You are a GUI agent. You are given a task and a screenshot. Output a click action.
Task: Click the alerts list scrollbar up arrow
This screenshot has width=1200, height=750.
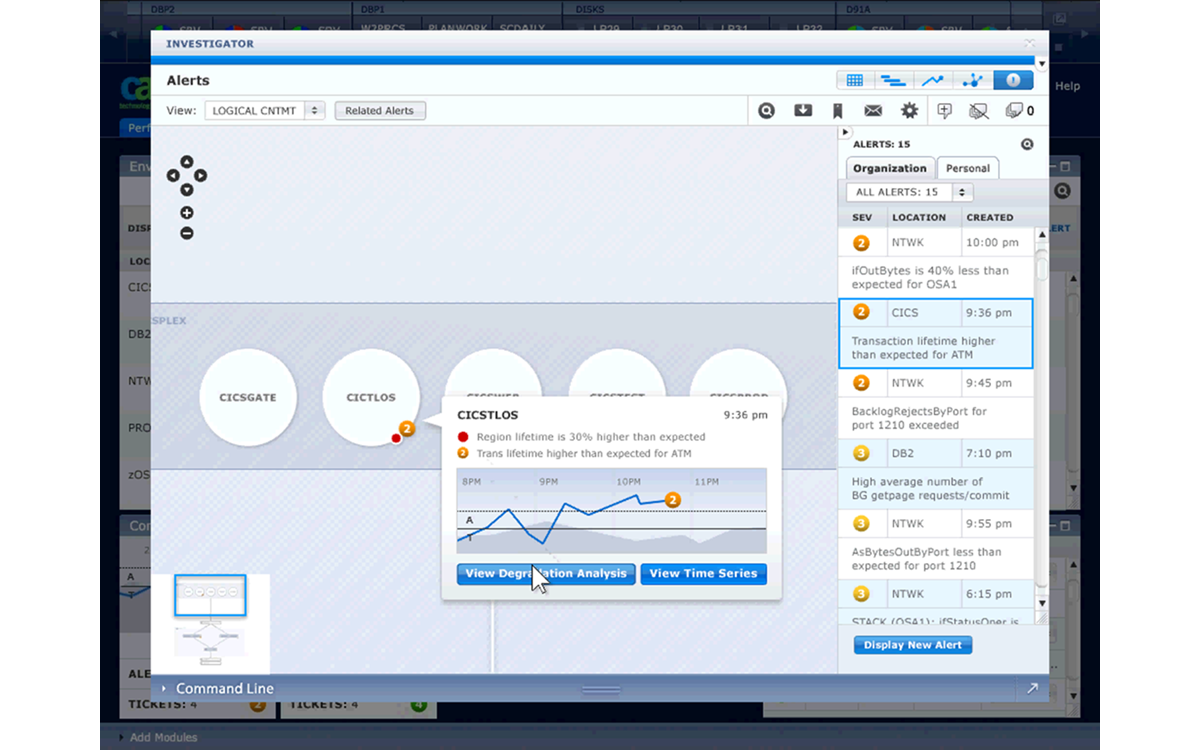(1041, 234)
